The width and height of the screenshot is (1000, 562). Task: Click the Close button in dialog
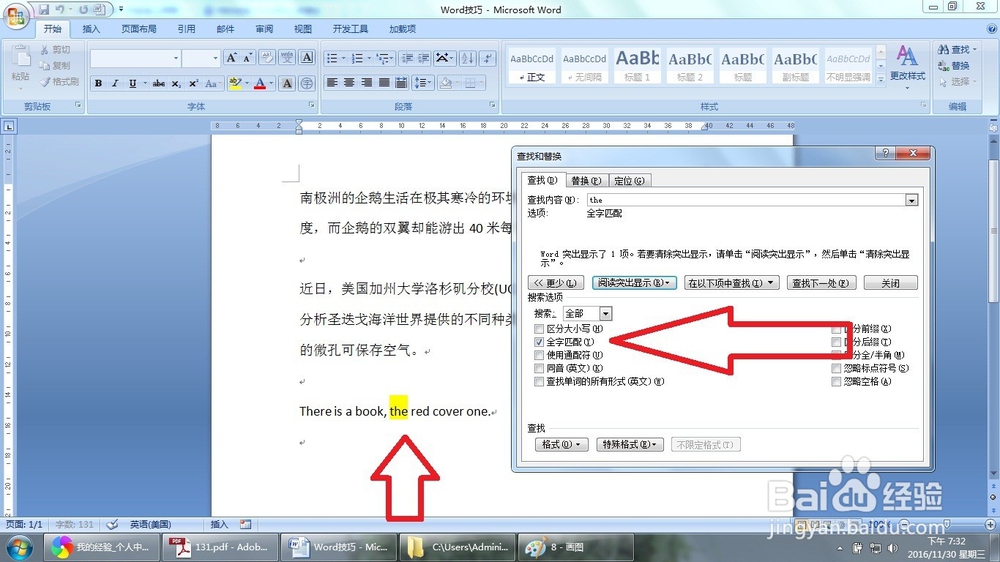click(x=890, y=283)
